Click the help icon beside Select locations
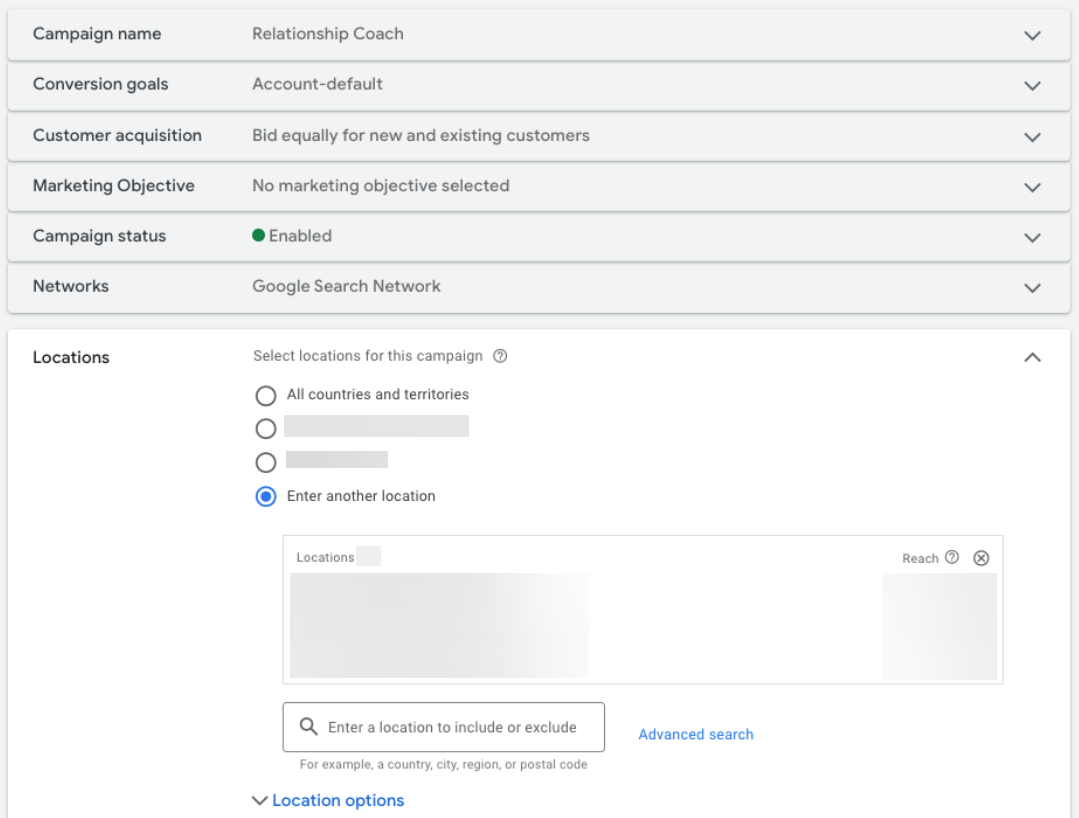 click(x=501, y=356)
